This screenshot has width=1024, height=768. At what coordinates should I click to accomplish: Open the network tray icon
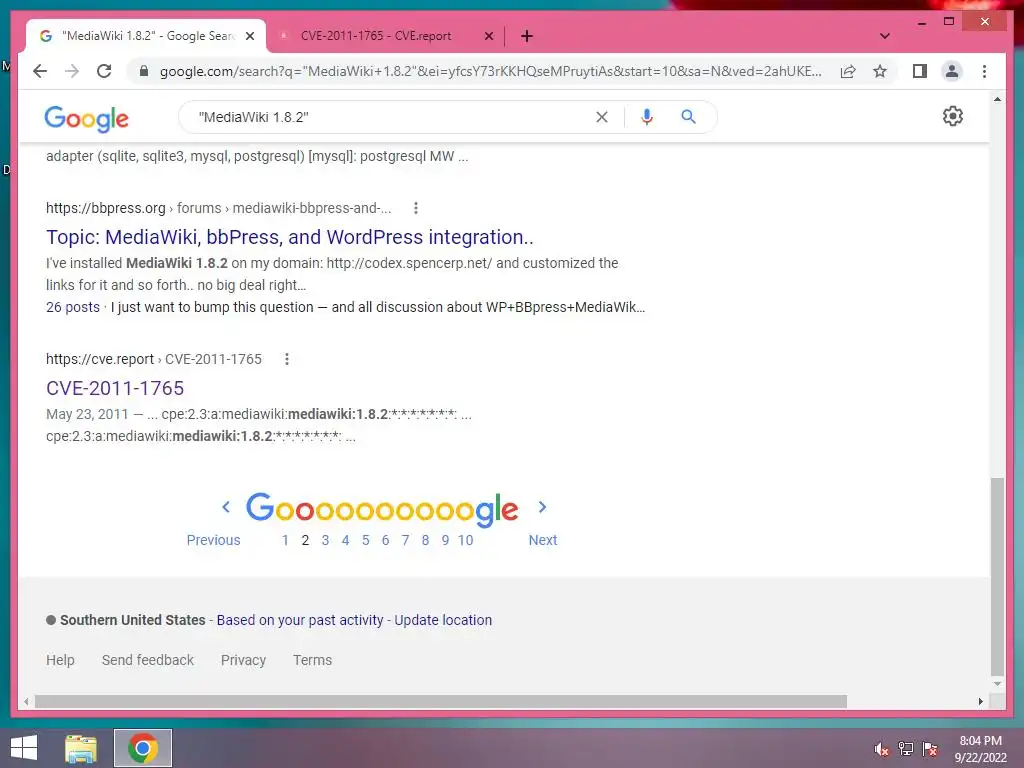click(906, 749)
